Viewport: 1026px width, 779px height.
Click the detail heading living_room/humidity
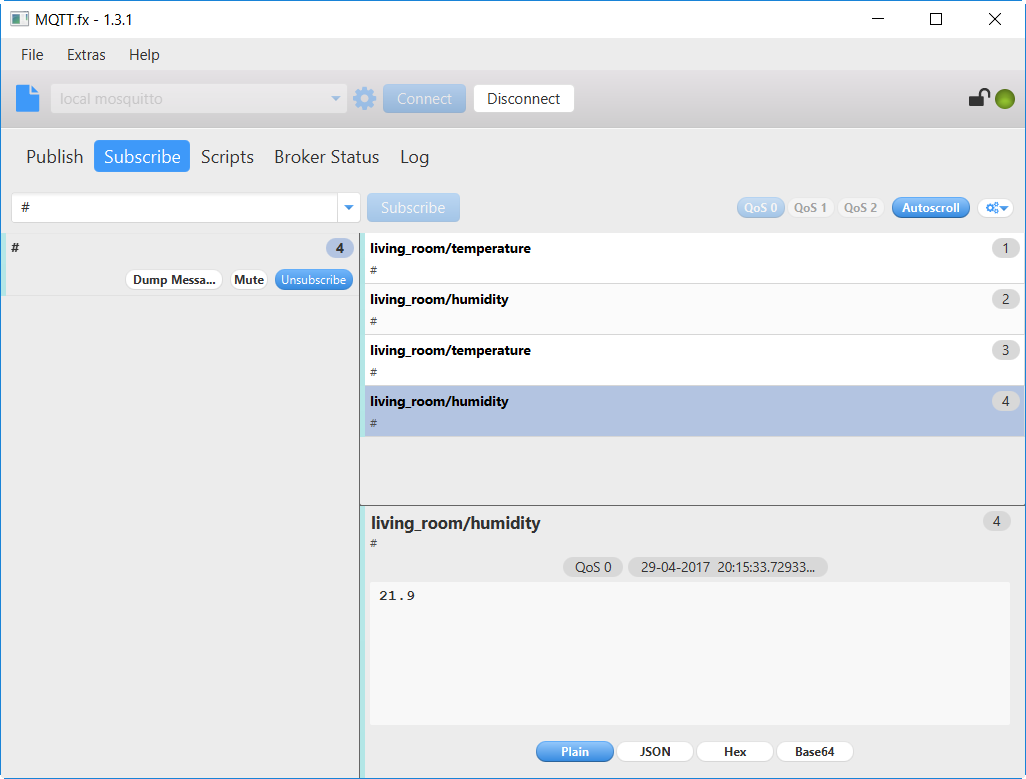coord(455,523)
